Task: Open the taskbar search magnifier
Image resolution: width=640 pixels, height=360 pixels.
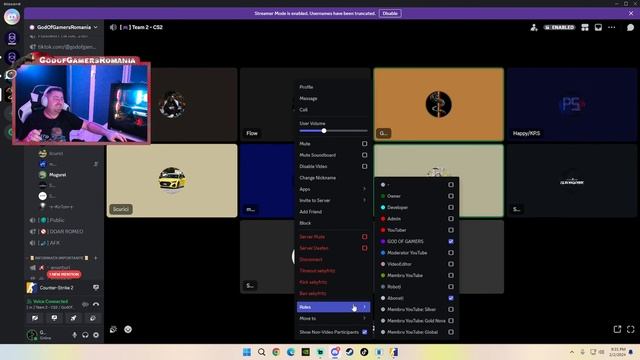Action: (x=262, y=352)
